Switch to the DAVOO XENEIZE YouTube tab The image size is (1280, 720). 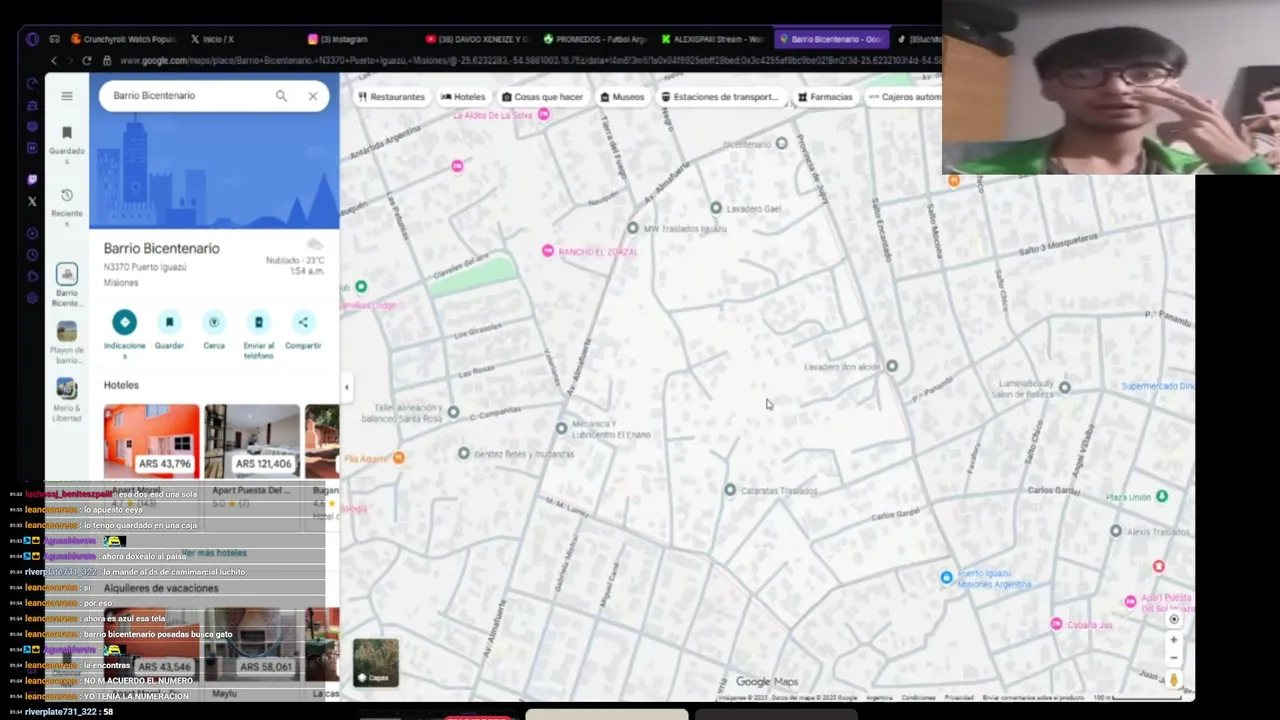point(477,39)
